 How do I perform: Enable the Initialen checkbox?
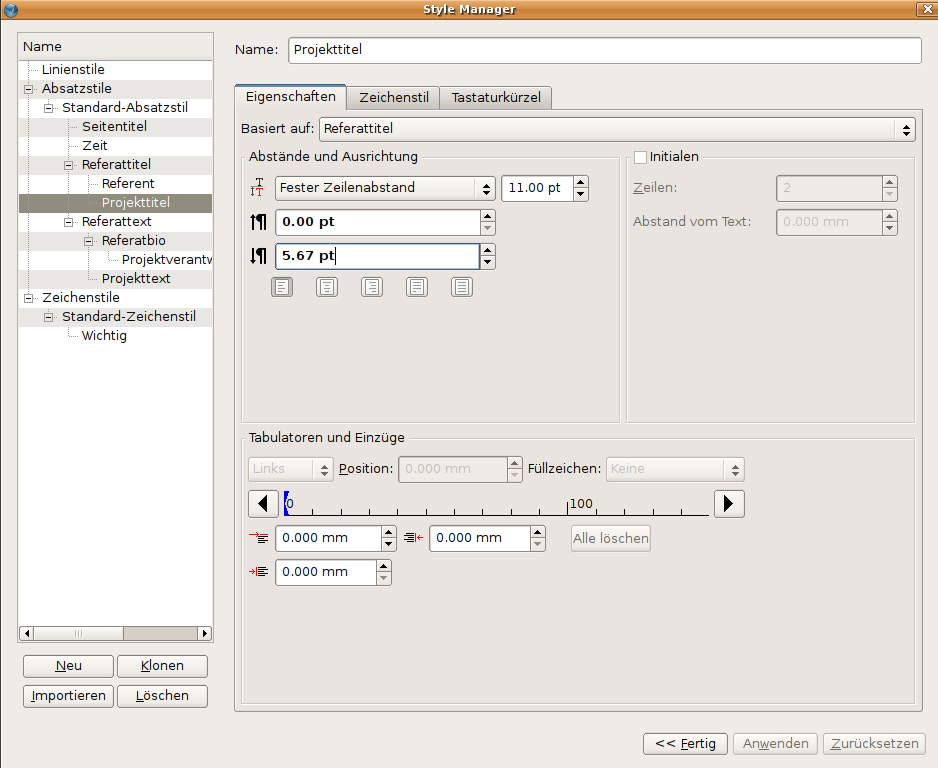[641, 157]
